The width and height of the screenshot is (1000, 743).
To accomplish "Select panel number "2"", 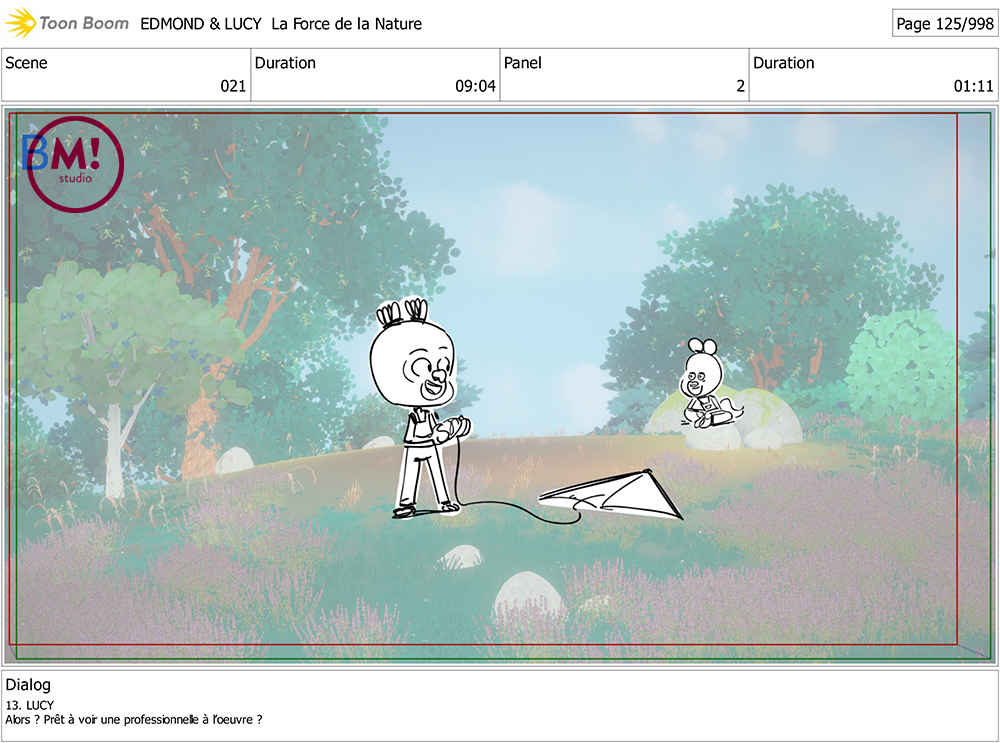I will tap(740, 86).
